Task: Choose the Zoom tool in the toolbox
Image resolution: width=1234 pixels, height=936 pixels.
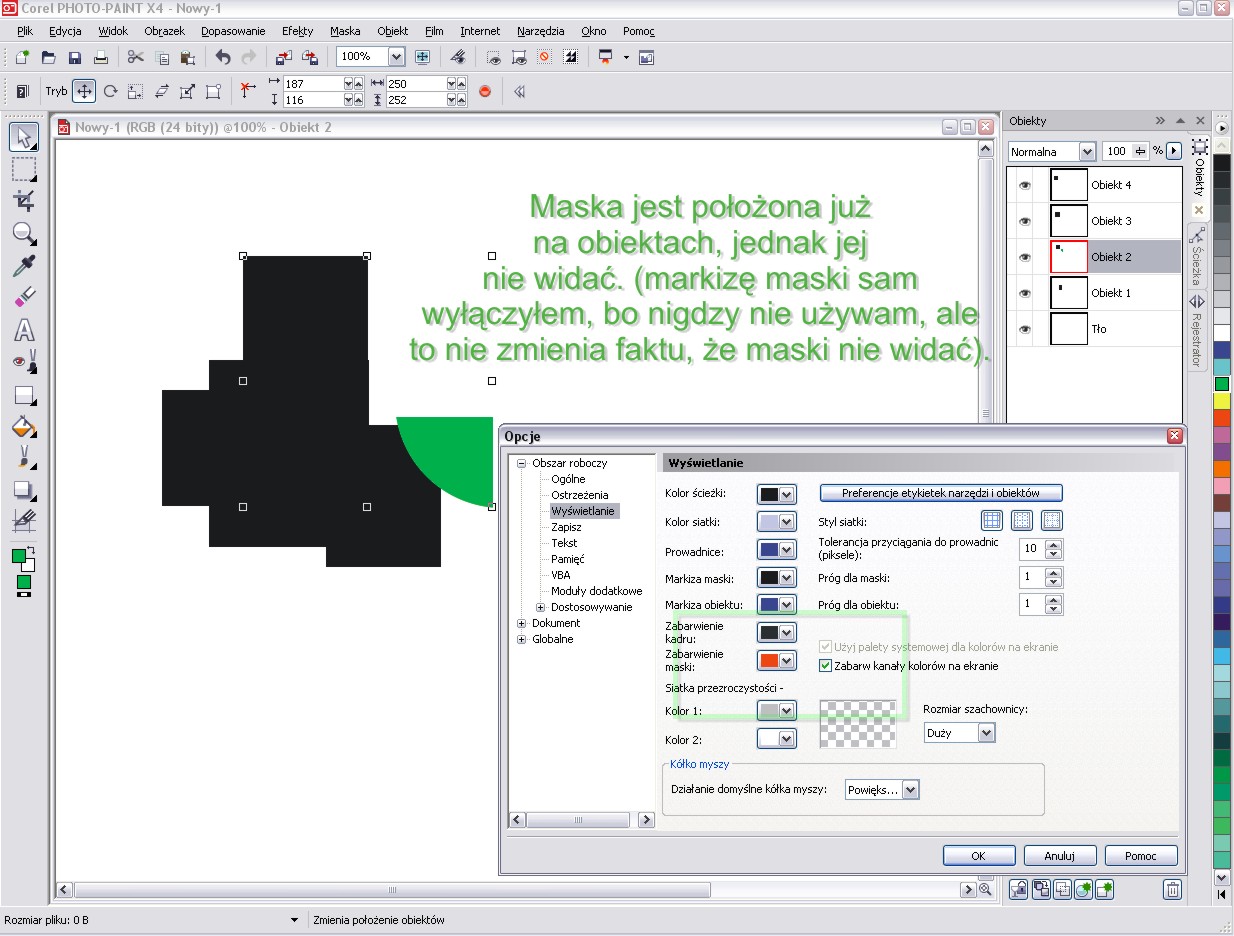Action: [x=24, y=234]
